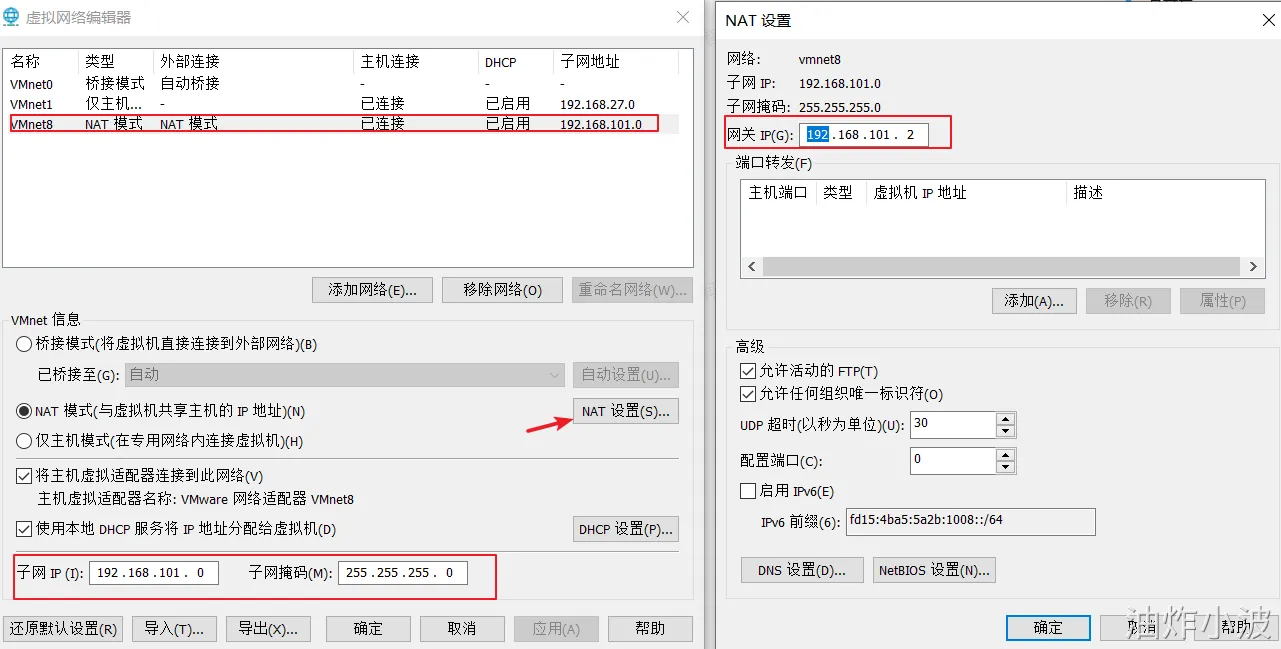Click the 主机端口 column header
Viewport: 1281px width, 649px height.
click(778, 193)
